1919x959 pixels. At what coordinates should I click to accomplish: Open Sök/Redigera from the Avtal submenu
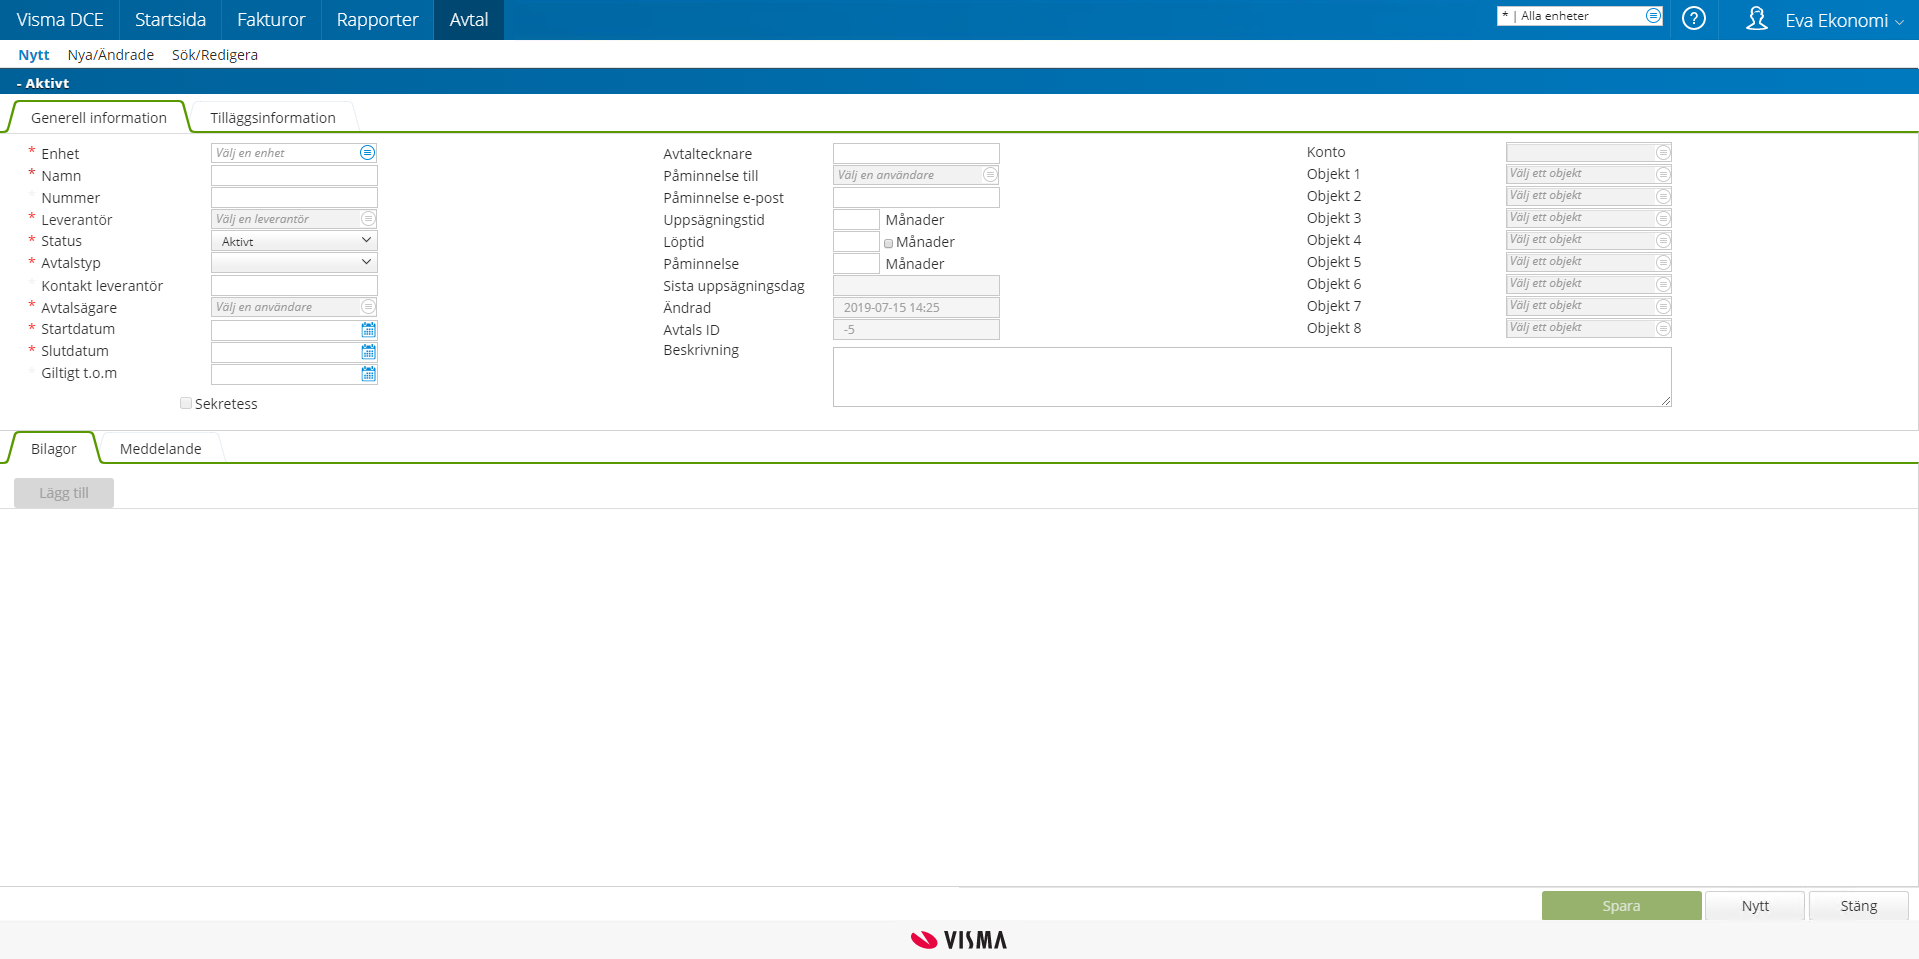click(214, 54)
